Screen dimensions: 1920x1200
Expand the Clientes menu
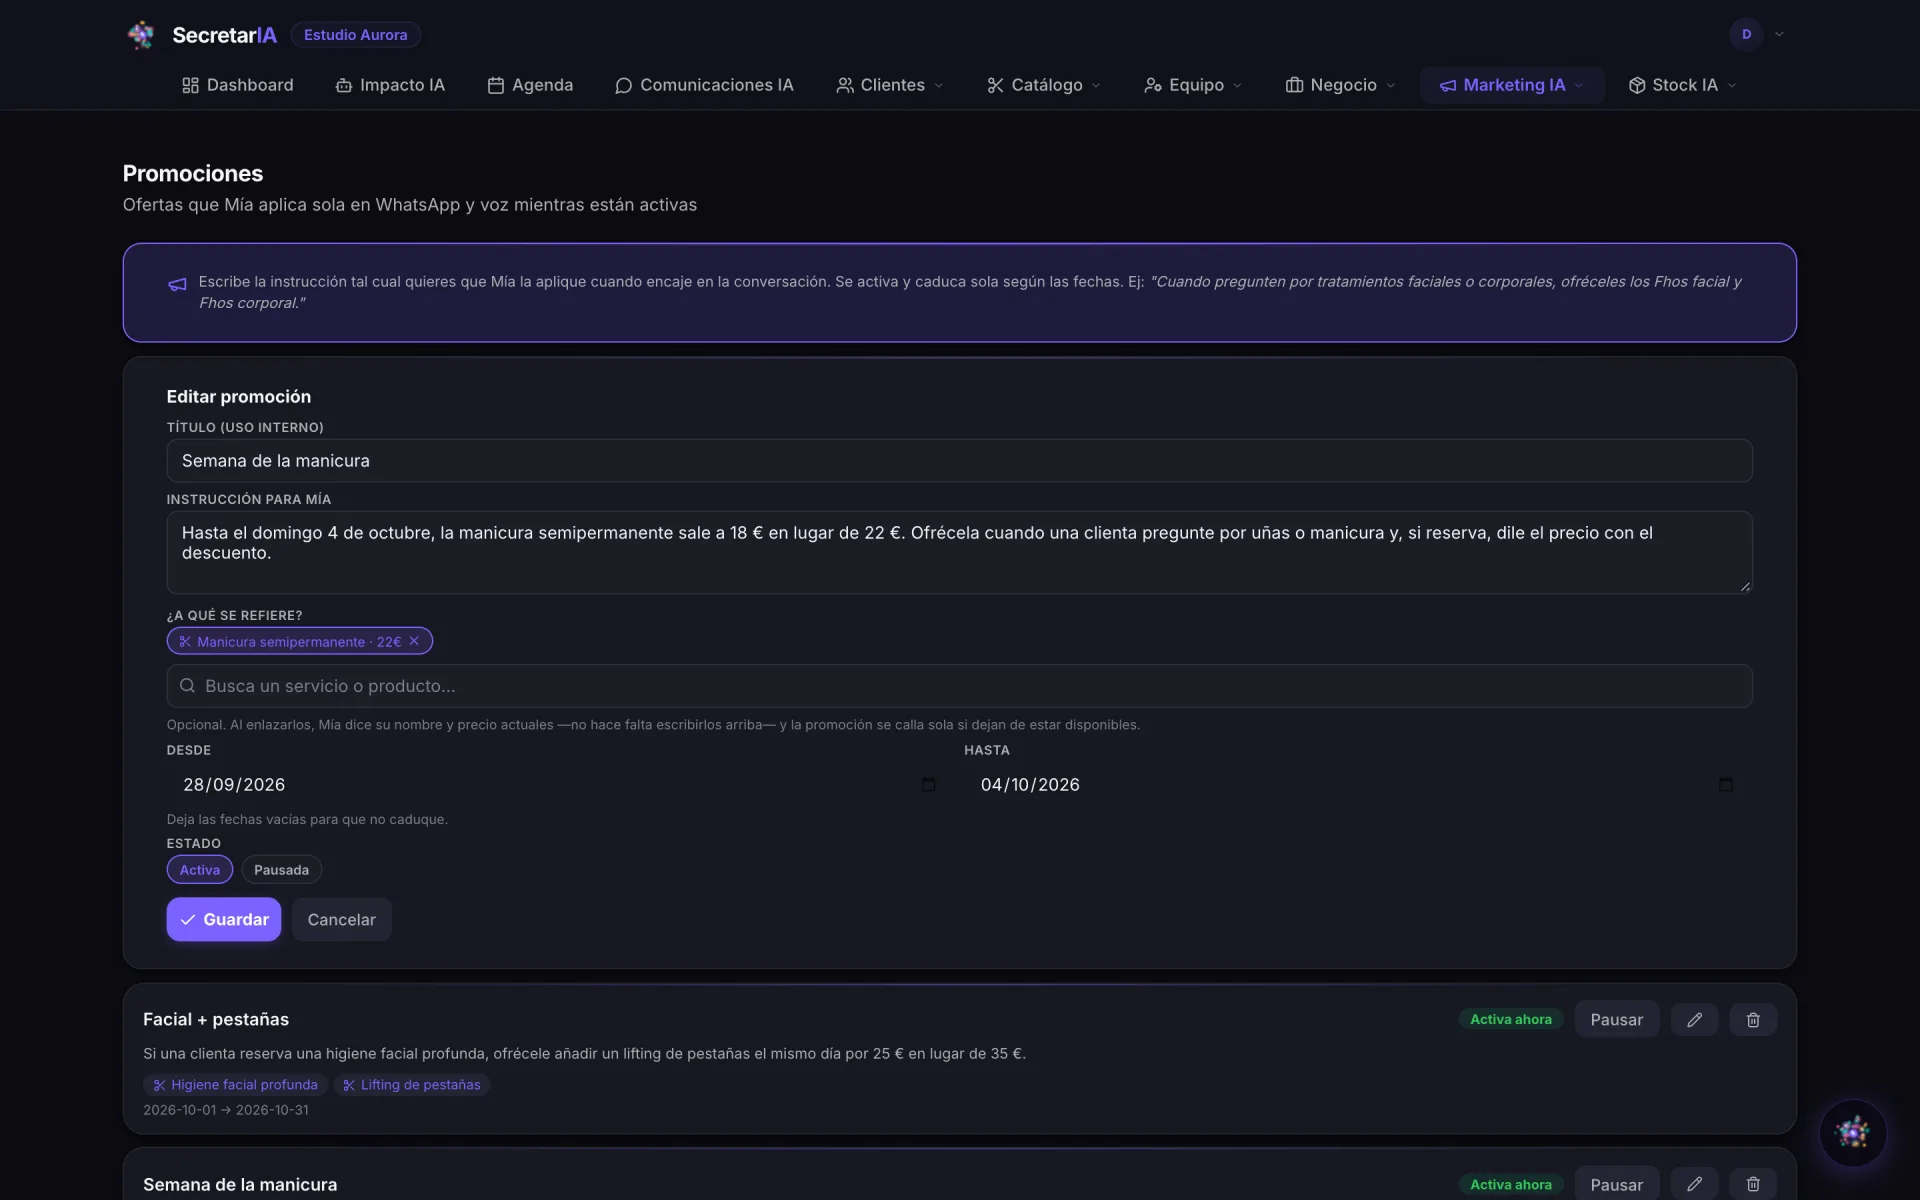coord(890,86)
